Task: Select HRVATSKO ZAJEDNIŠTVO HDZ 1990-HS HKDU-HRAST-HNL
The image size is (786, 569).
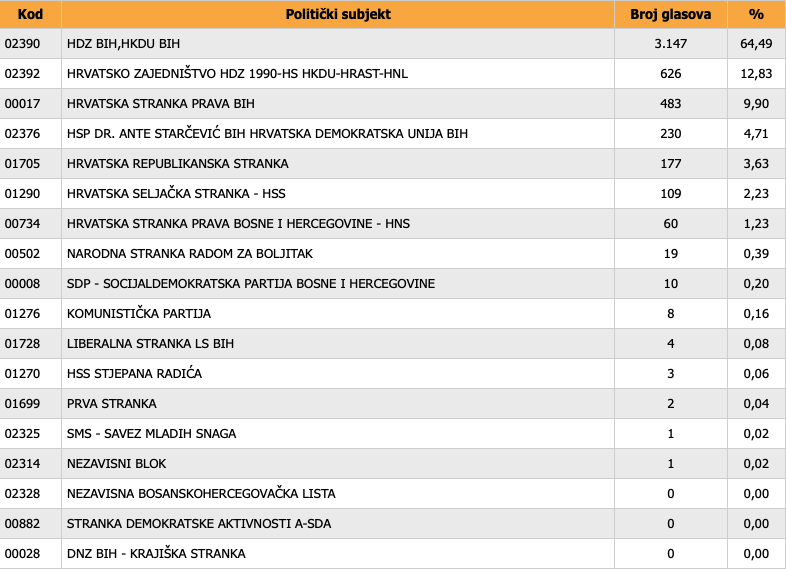Action: coord(237,74)
